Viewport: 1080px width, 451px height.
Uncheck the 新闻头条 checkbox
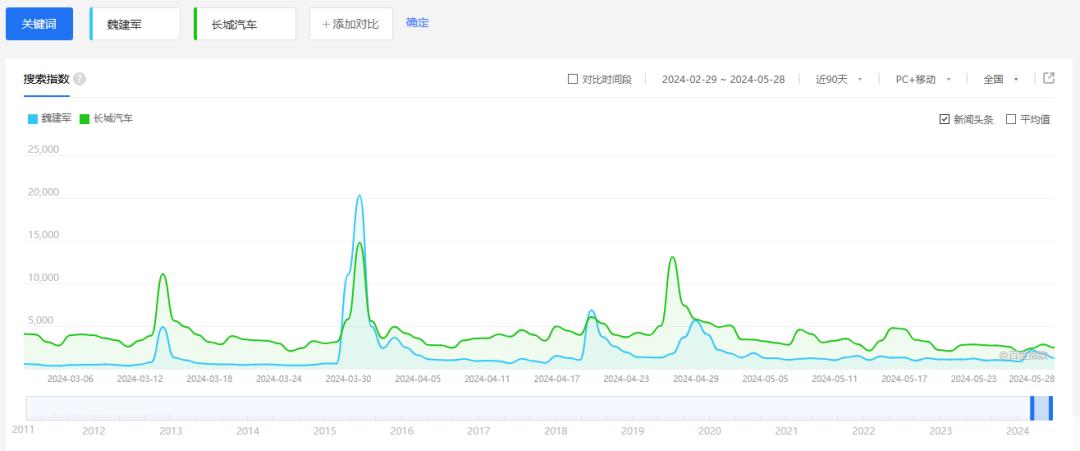pyautogui.click(x=944, y=119)
